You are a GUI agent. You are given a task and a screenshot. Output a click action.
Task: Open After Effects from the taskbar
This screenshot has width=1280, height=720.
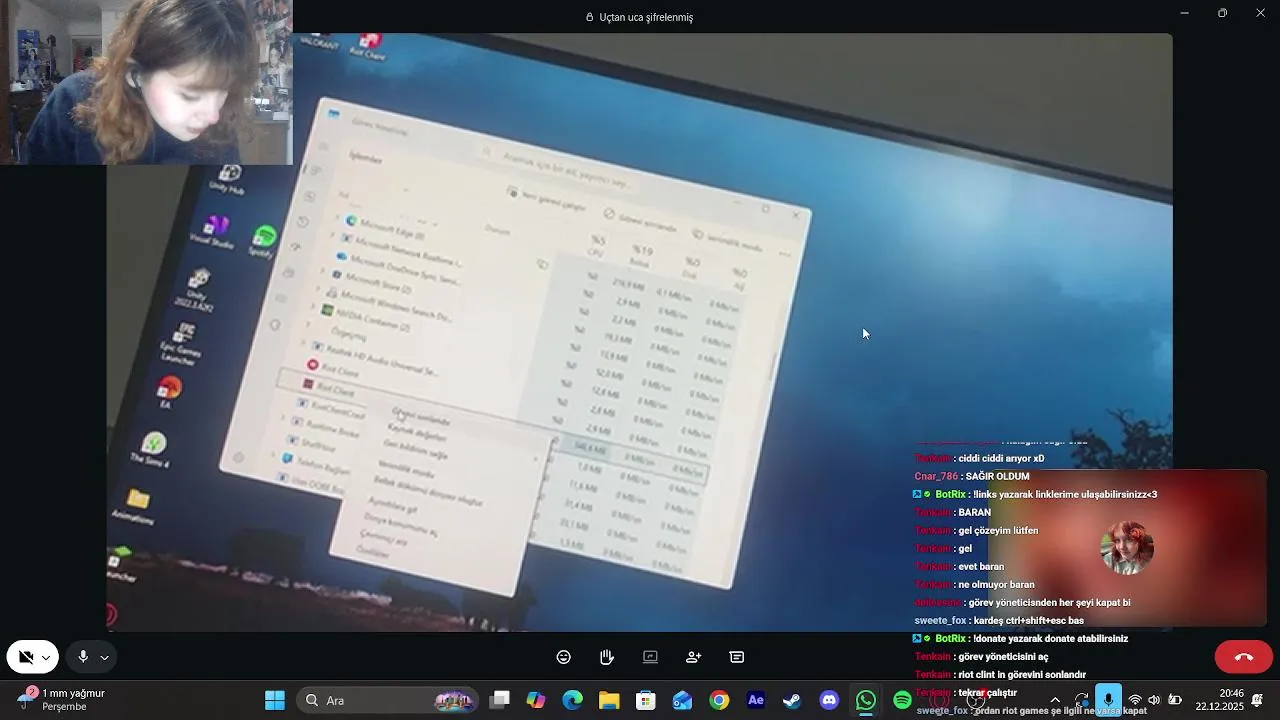point(756,700)
